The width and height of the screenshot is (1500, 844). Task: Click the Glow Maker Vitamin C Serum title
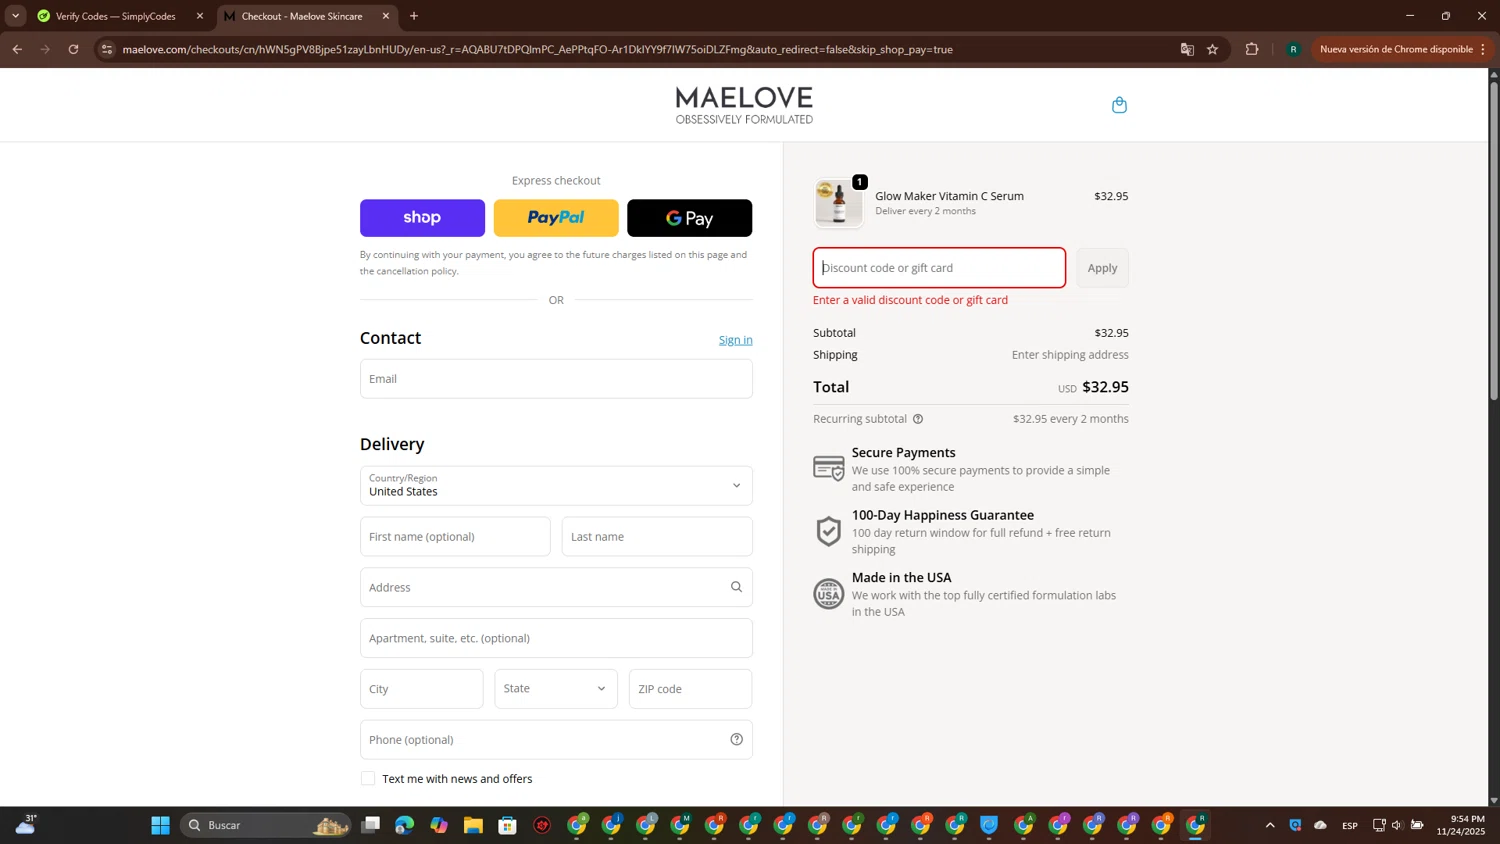tap(949, 196)
